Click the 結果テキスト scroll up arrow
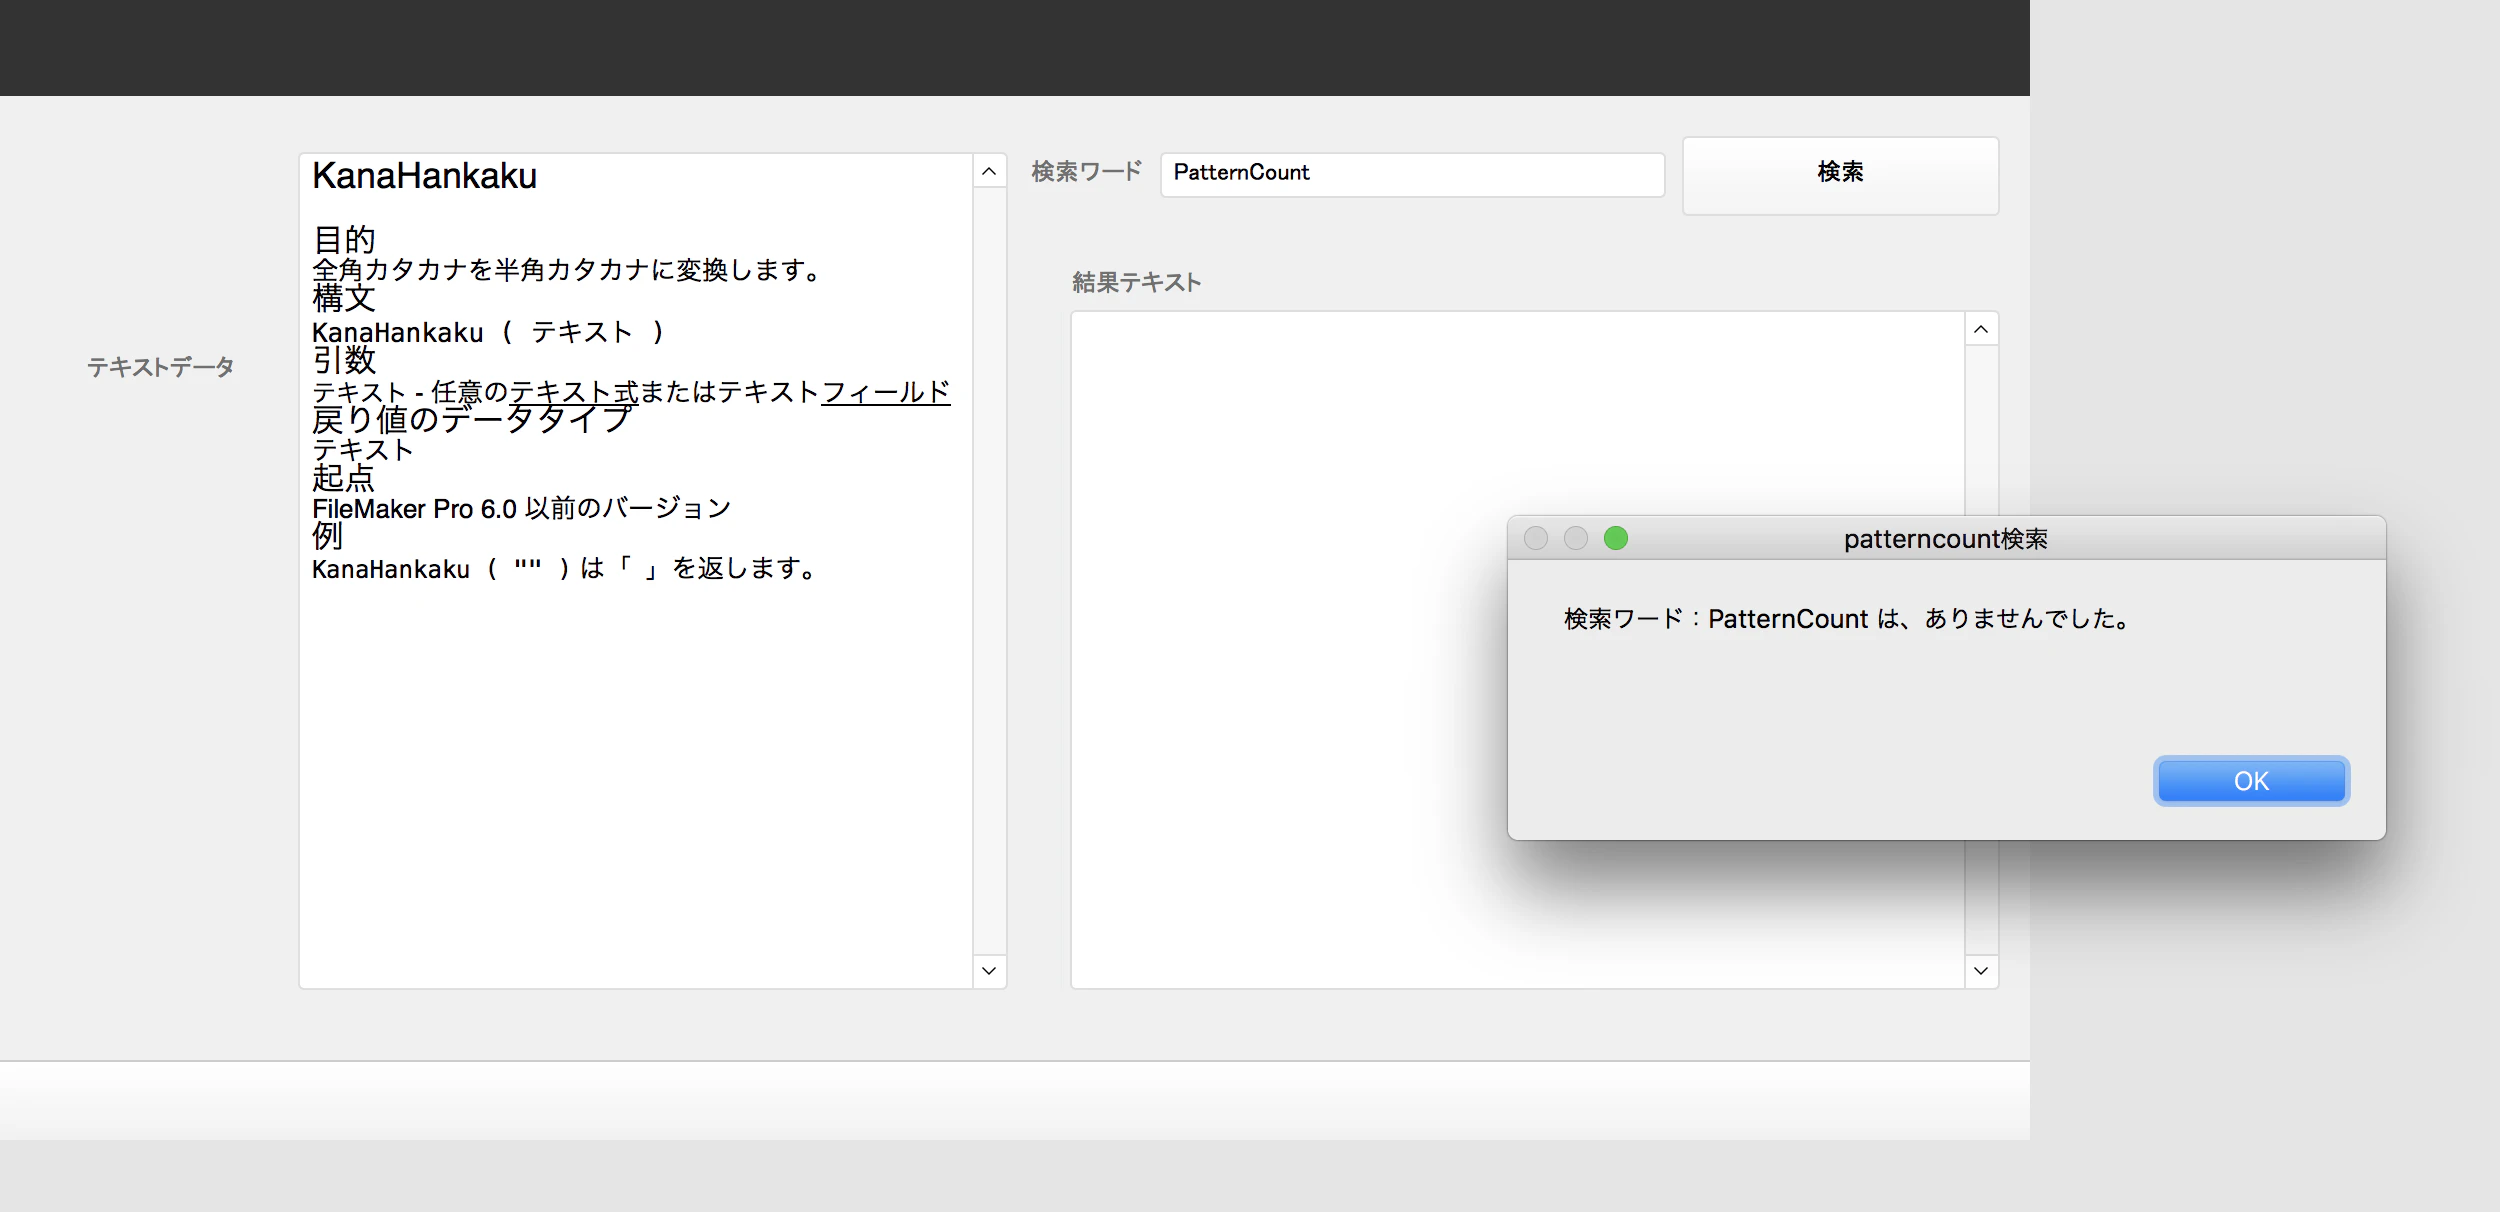 click(x=1981, y=330)
